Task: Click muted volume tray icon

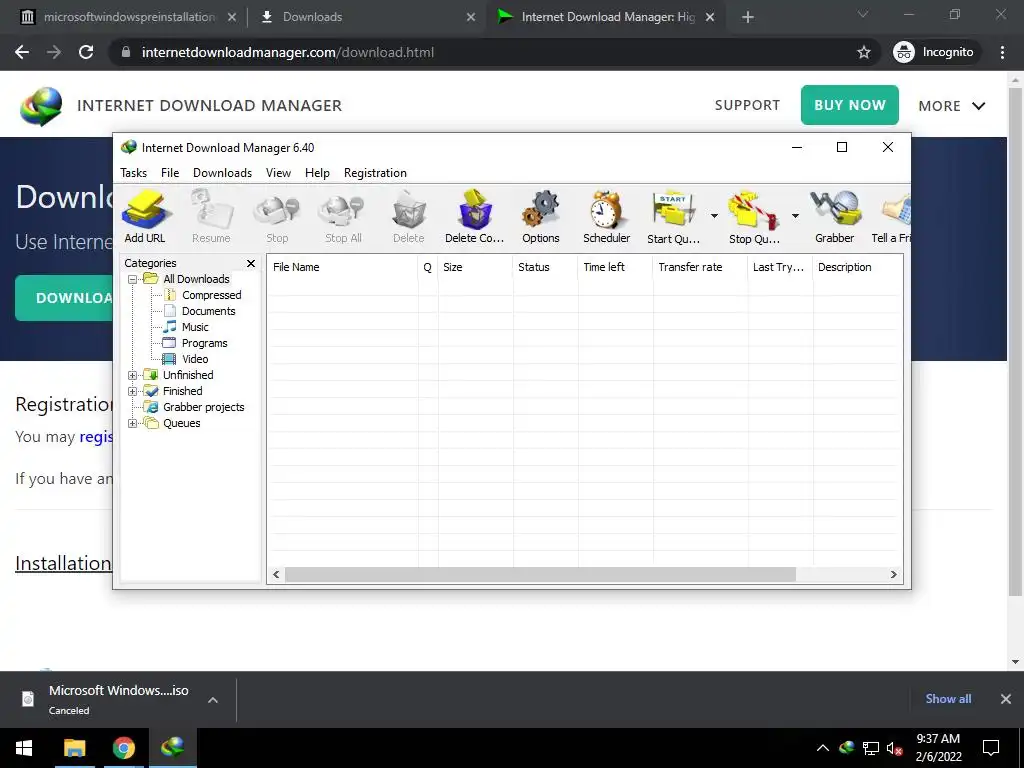Action: click(x=894, y=748)
